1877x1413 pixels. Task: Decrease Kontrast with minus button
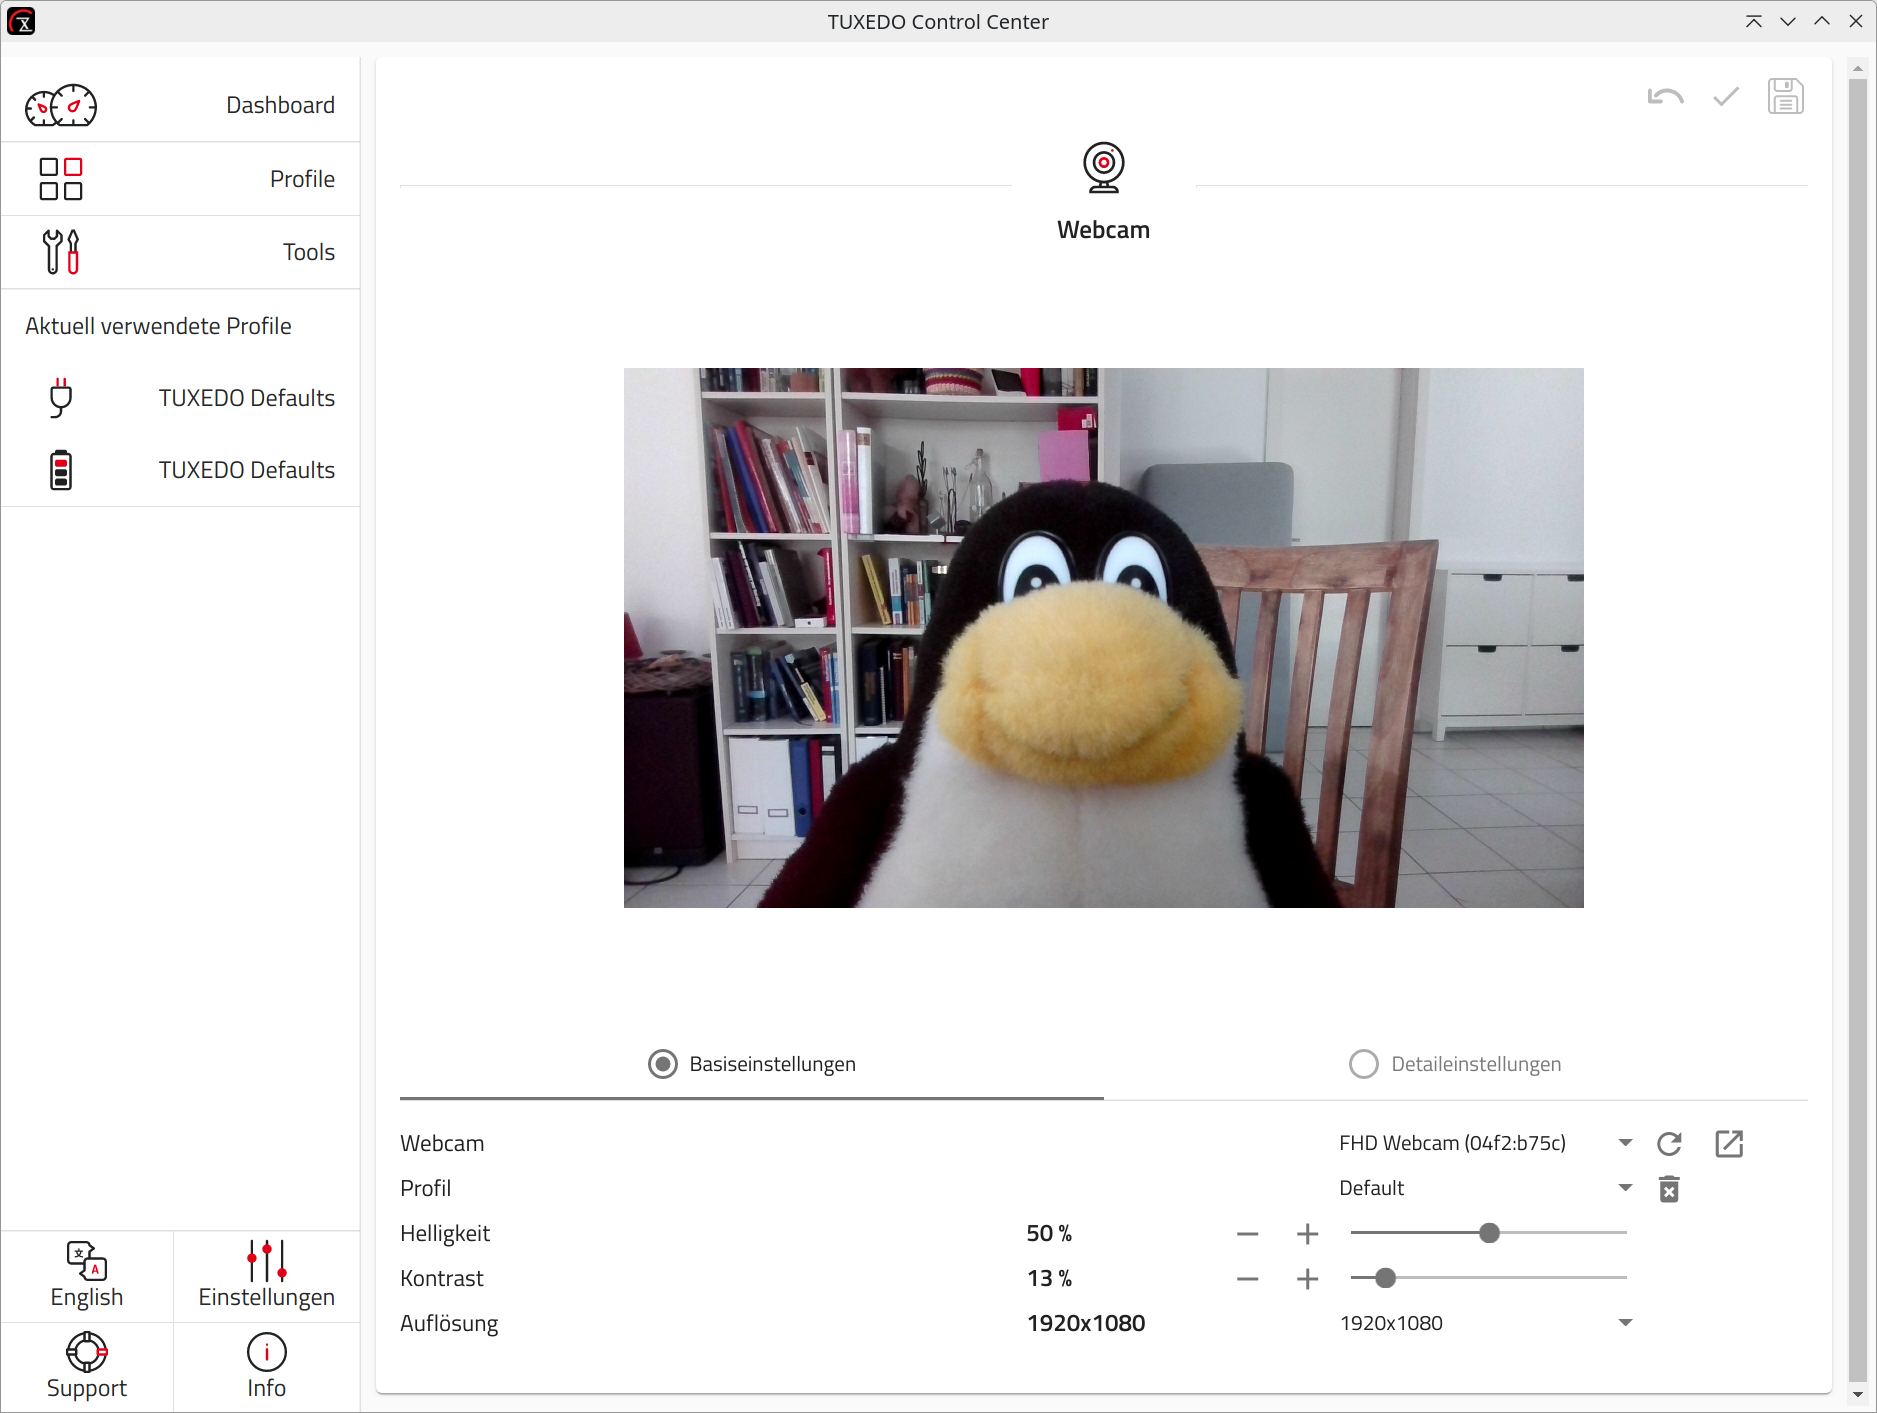(1248, 1279)
